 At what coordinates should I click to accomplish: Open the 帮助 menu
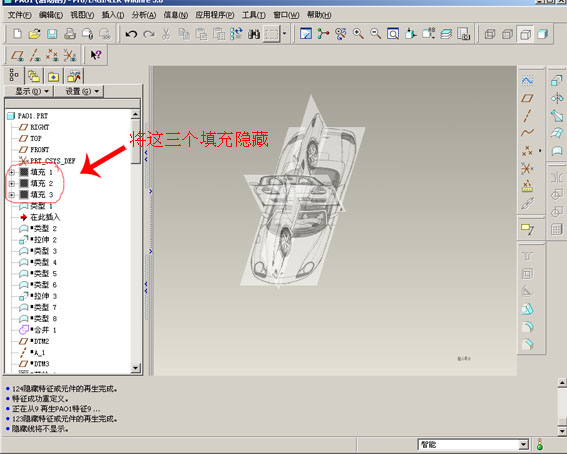pyautogui.click(x=319, y=15)
